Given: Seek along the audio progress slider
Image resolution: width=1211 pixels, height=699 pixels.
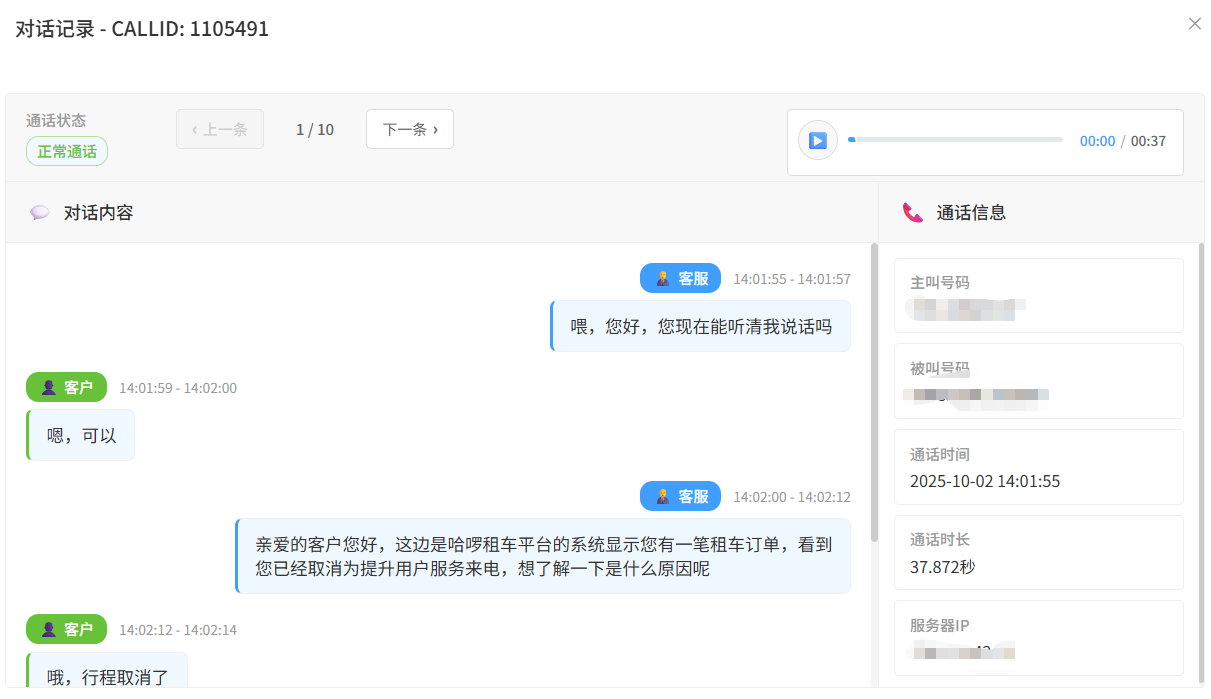Looking at the screenshot, I should pos(955,140).
